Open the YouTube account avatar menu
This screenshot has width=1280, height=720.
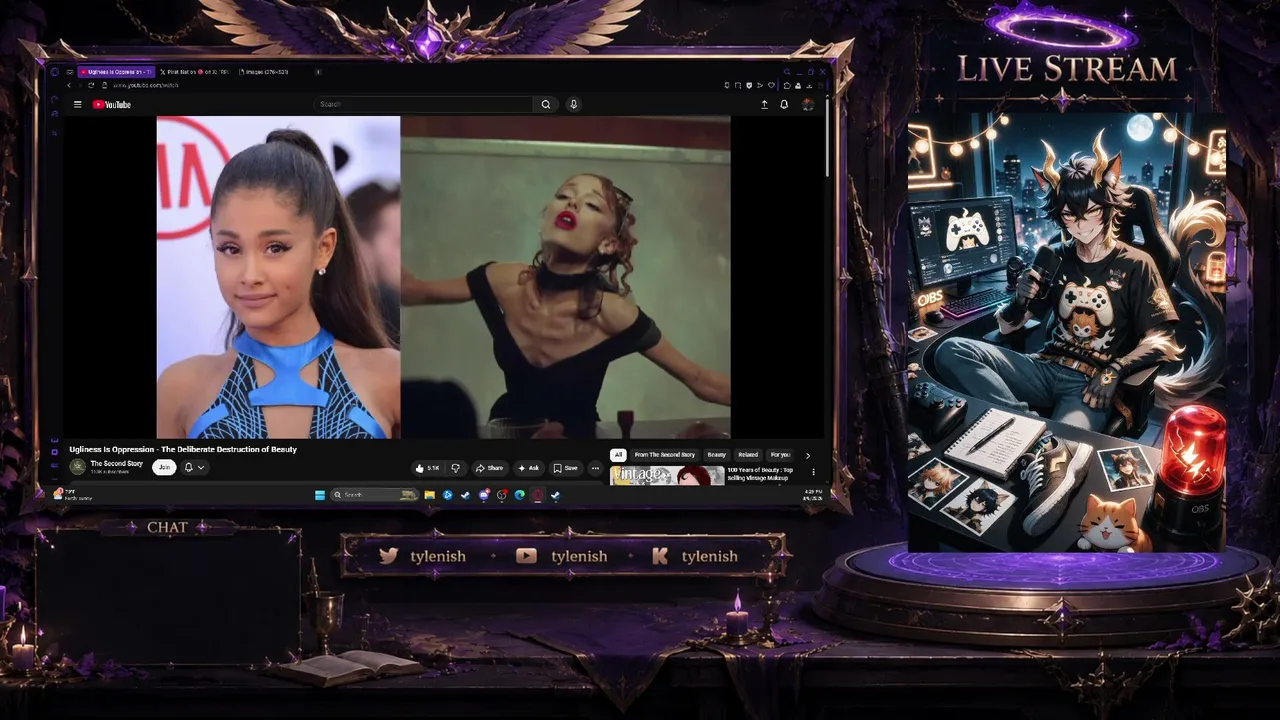807,104
